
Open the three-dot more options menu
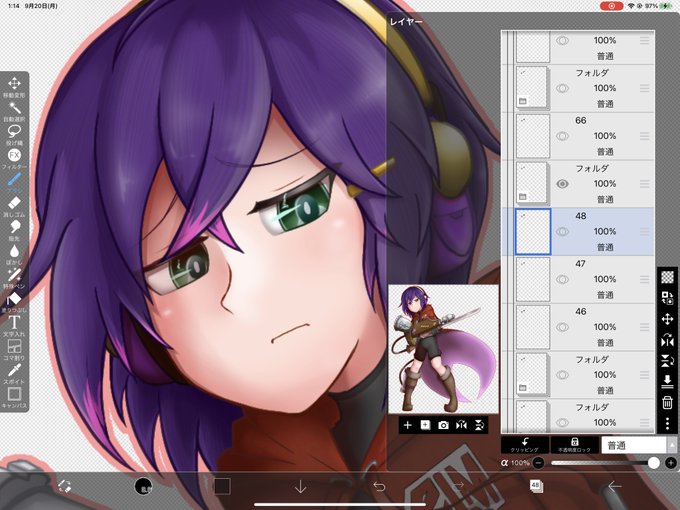[667, 423]
